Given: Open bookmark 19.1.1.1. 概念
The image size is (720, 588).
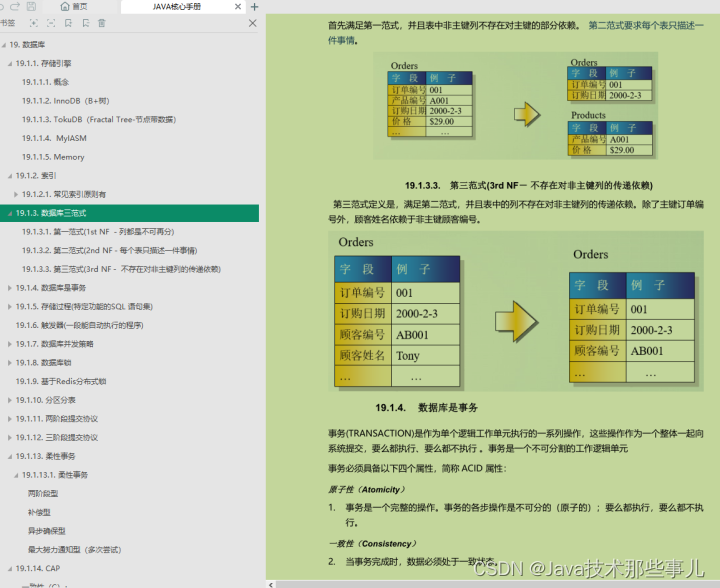Looking at the screenshot, I should [x=45, y=82].
